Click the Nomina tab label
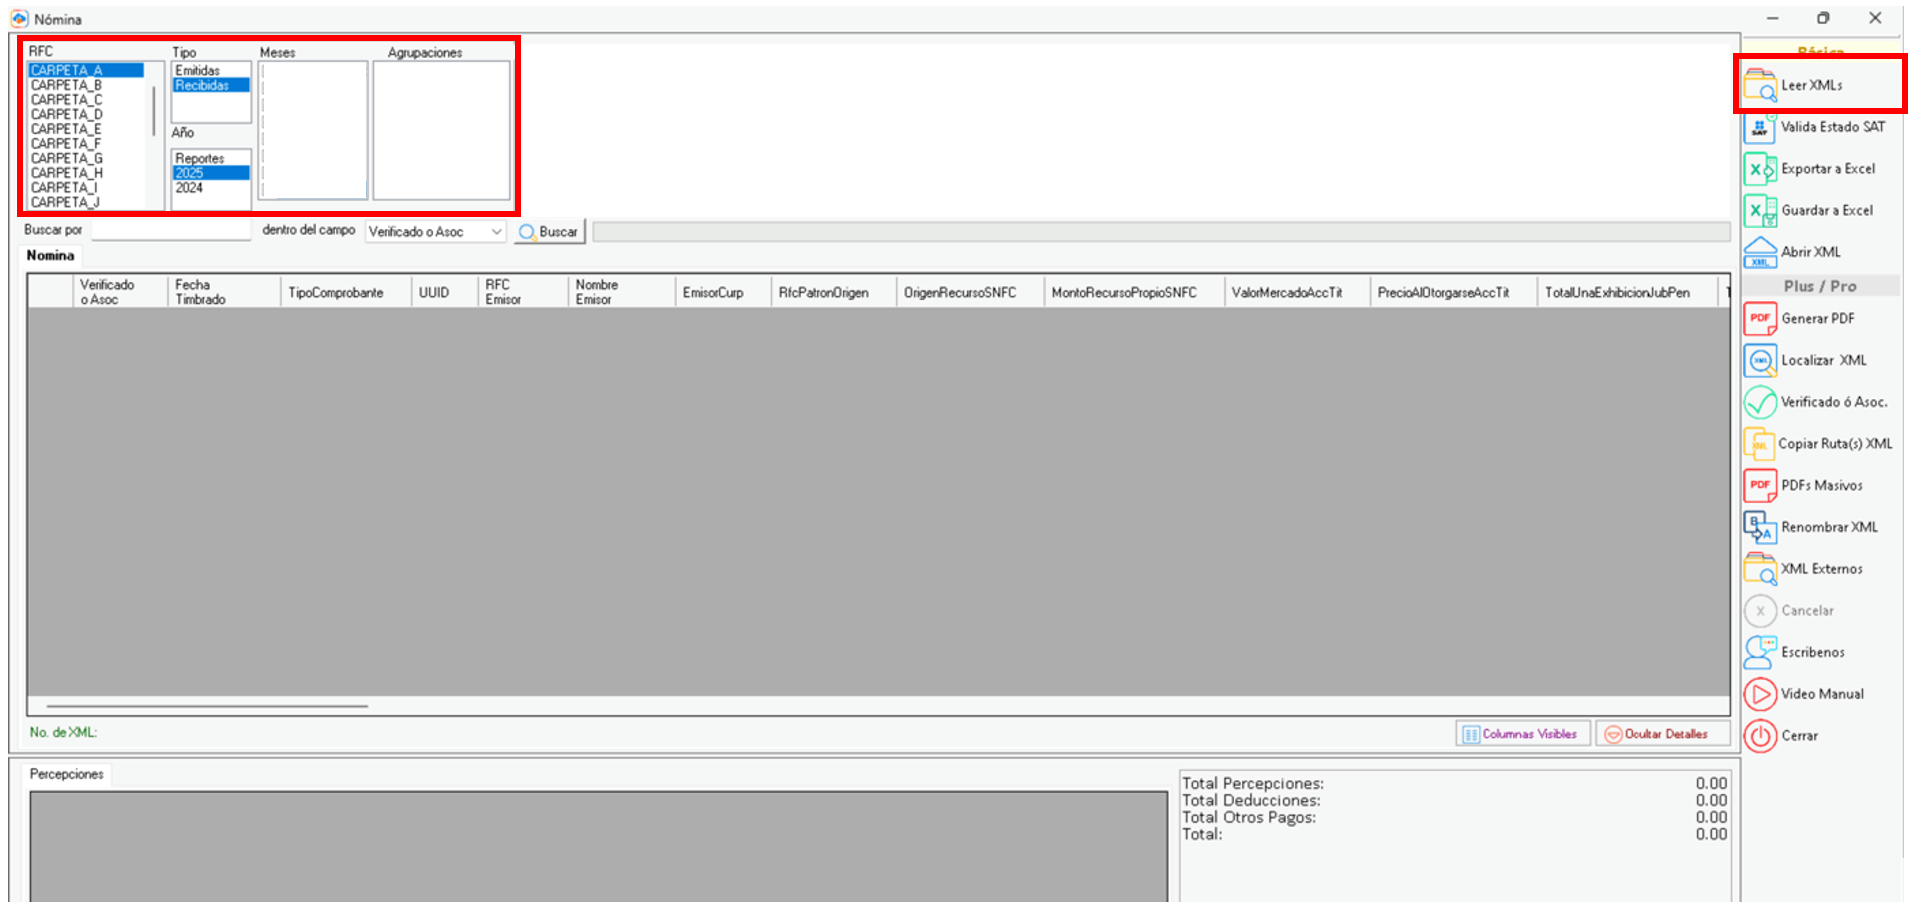The height and width of the screenshot is (904, 1908). point(50,256)
